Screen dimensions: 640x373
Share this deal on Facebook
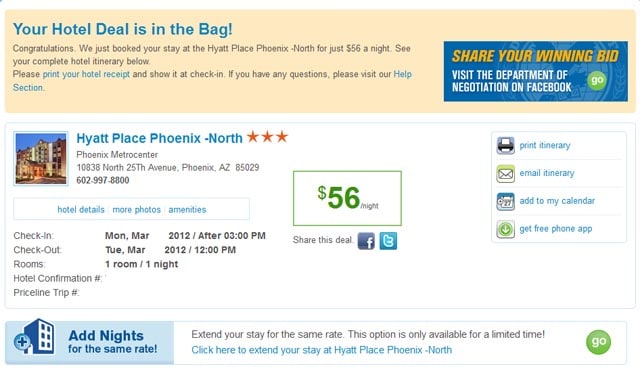(x=366, y=241)
